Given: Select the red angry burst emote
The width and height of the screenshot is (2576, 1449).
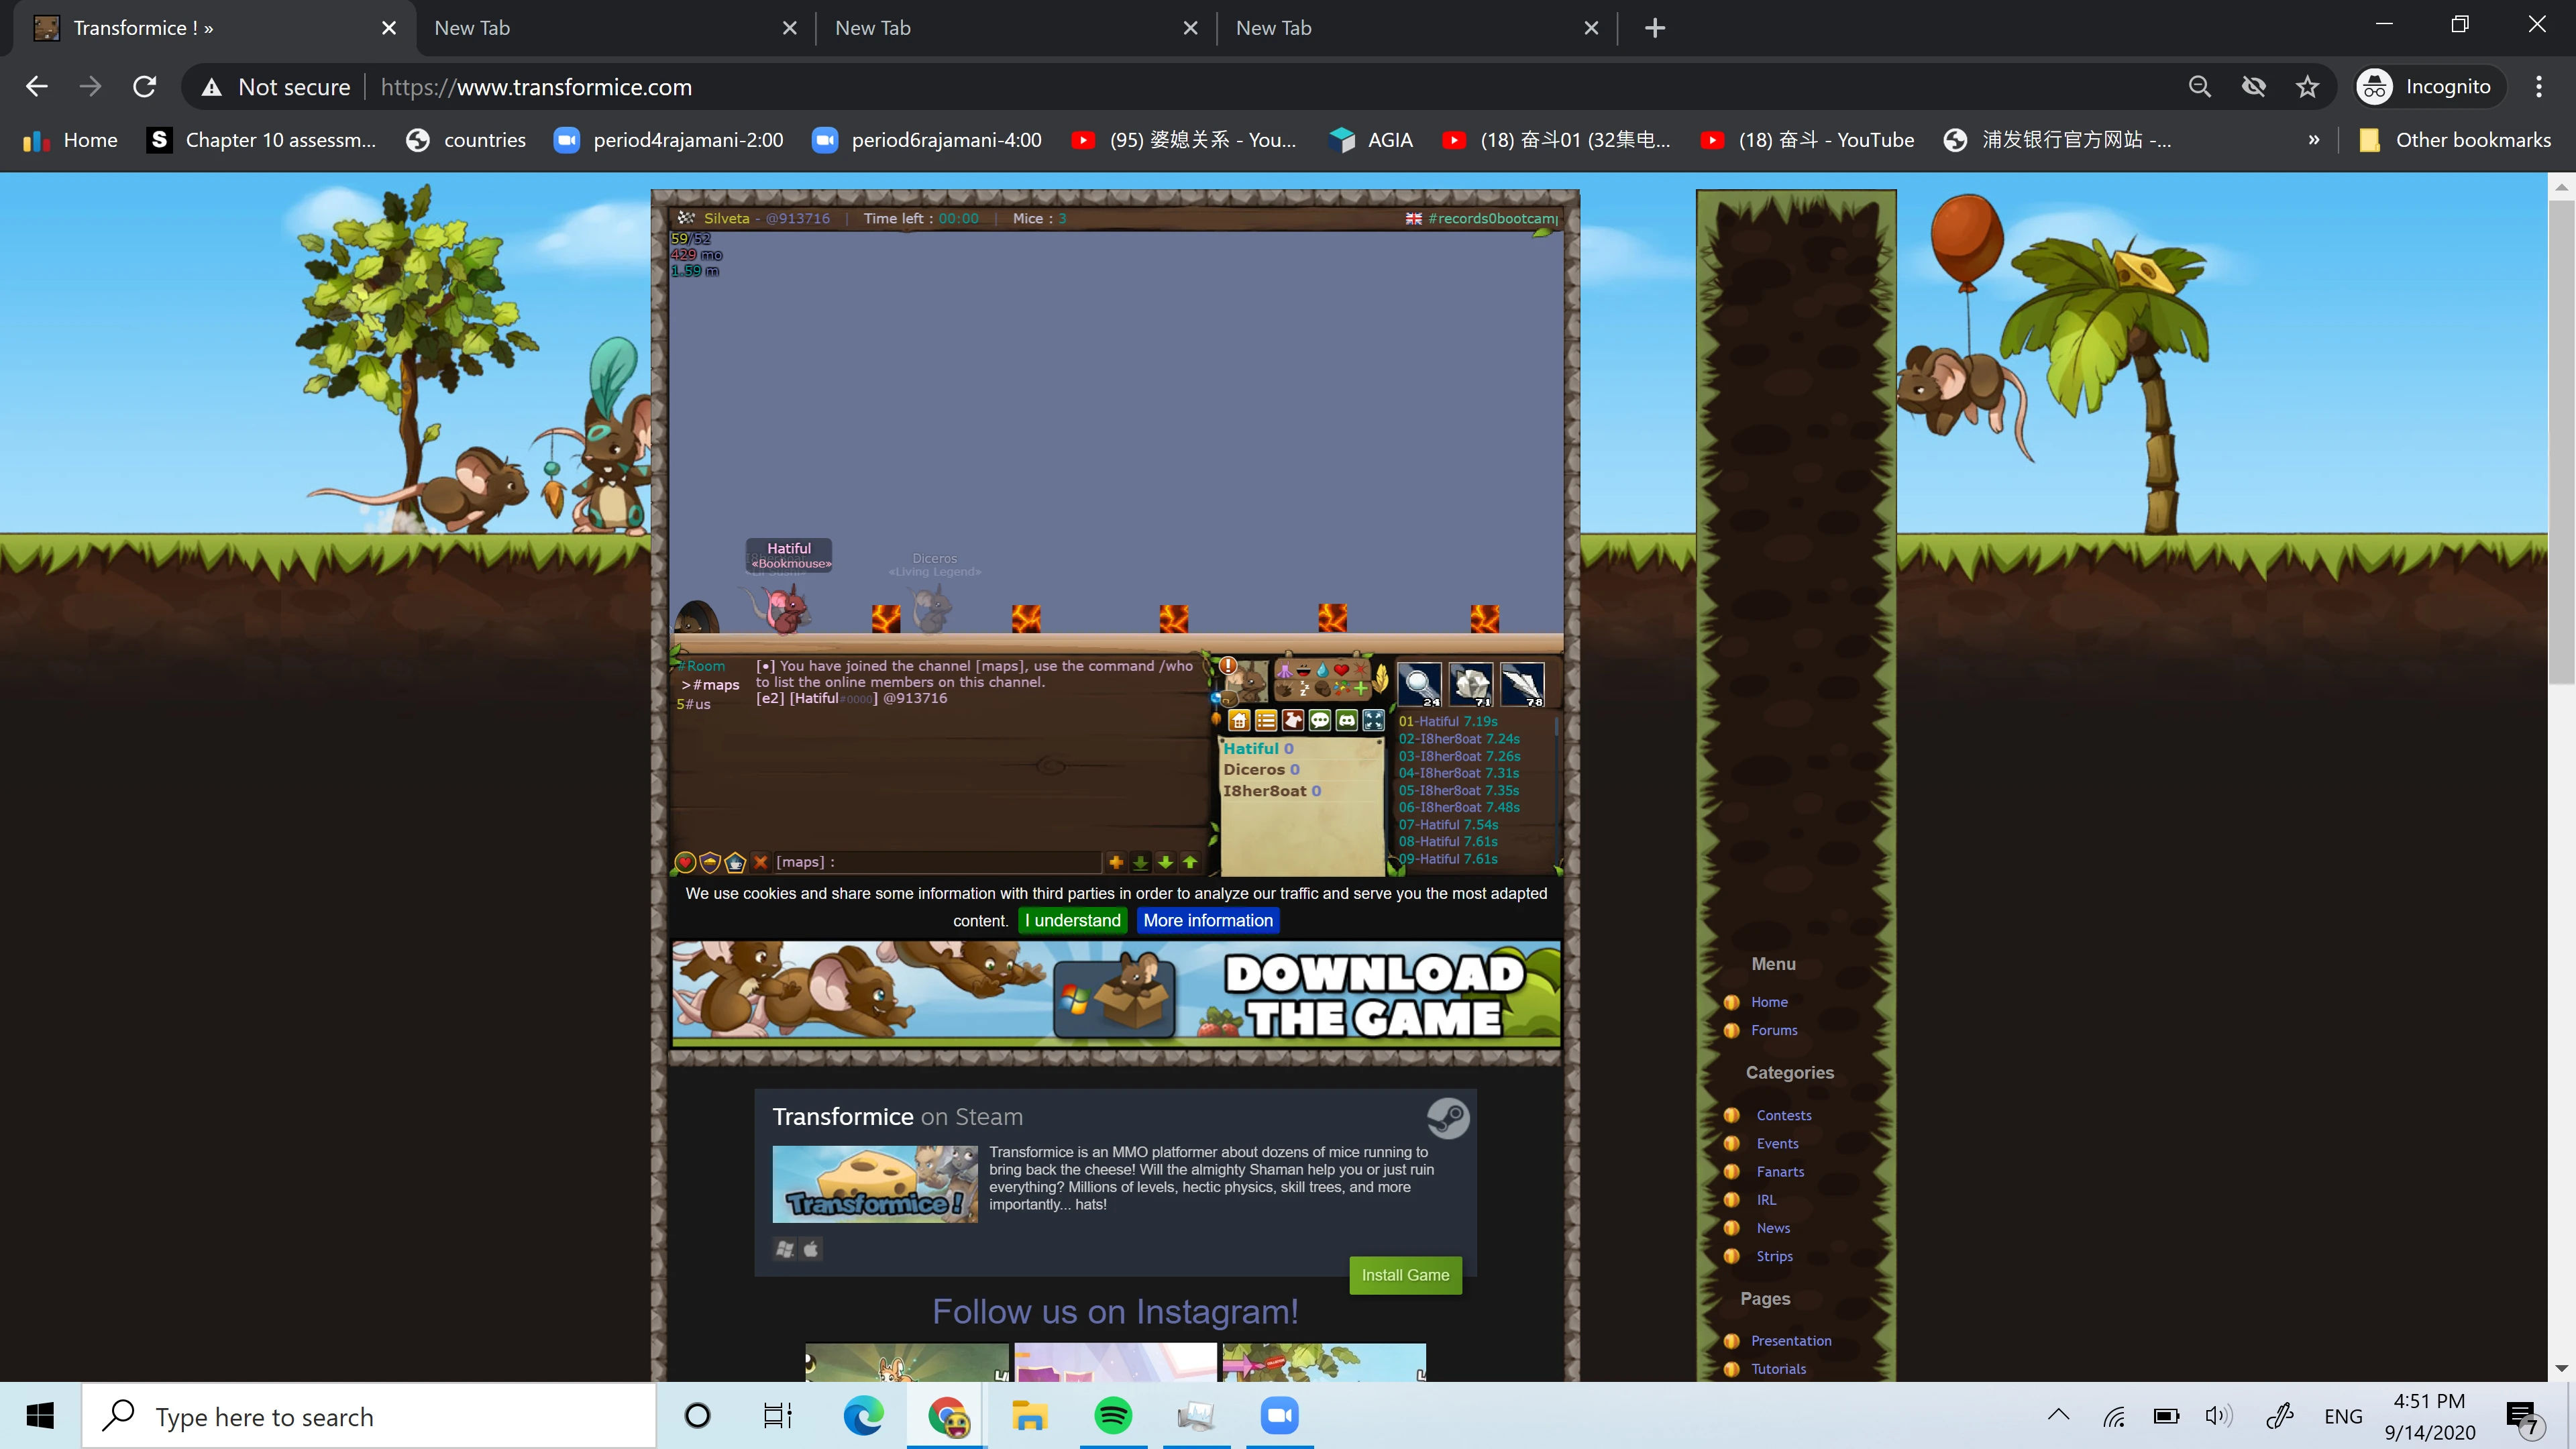Looking at the screenshot, I should pos(1360,670).
